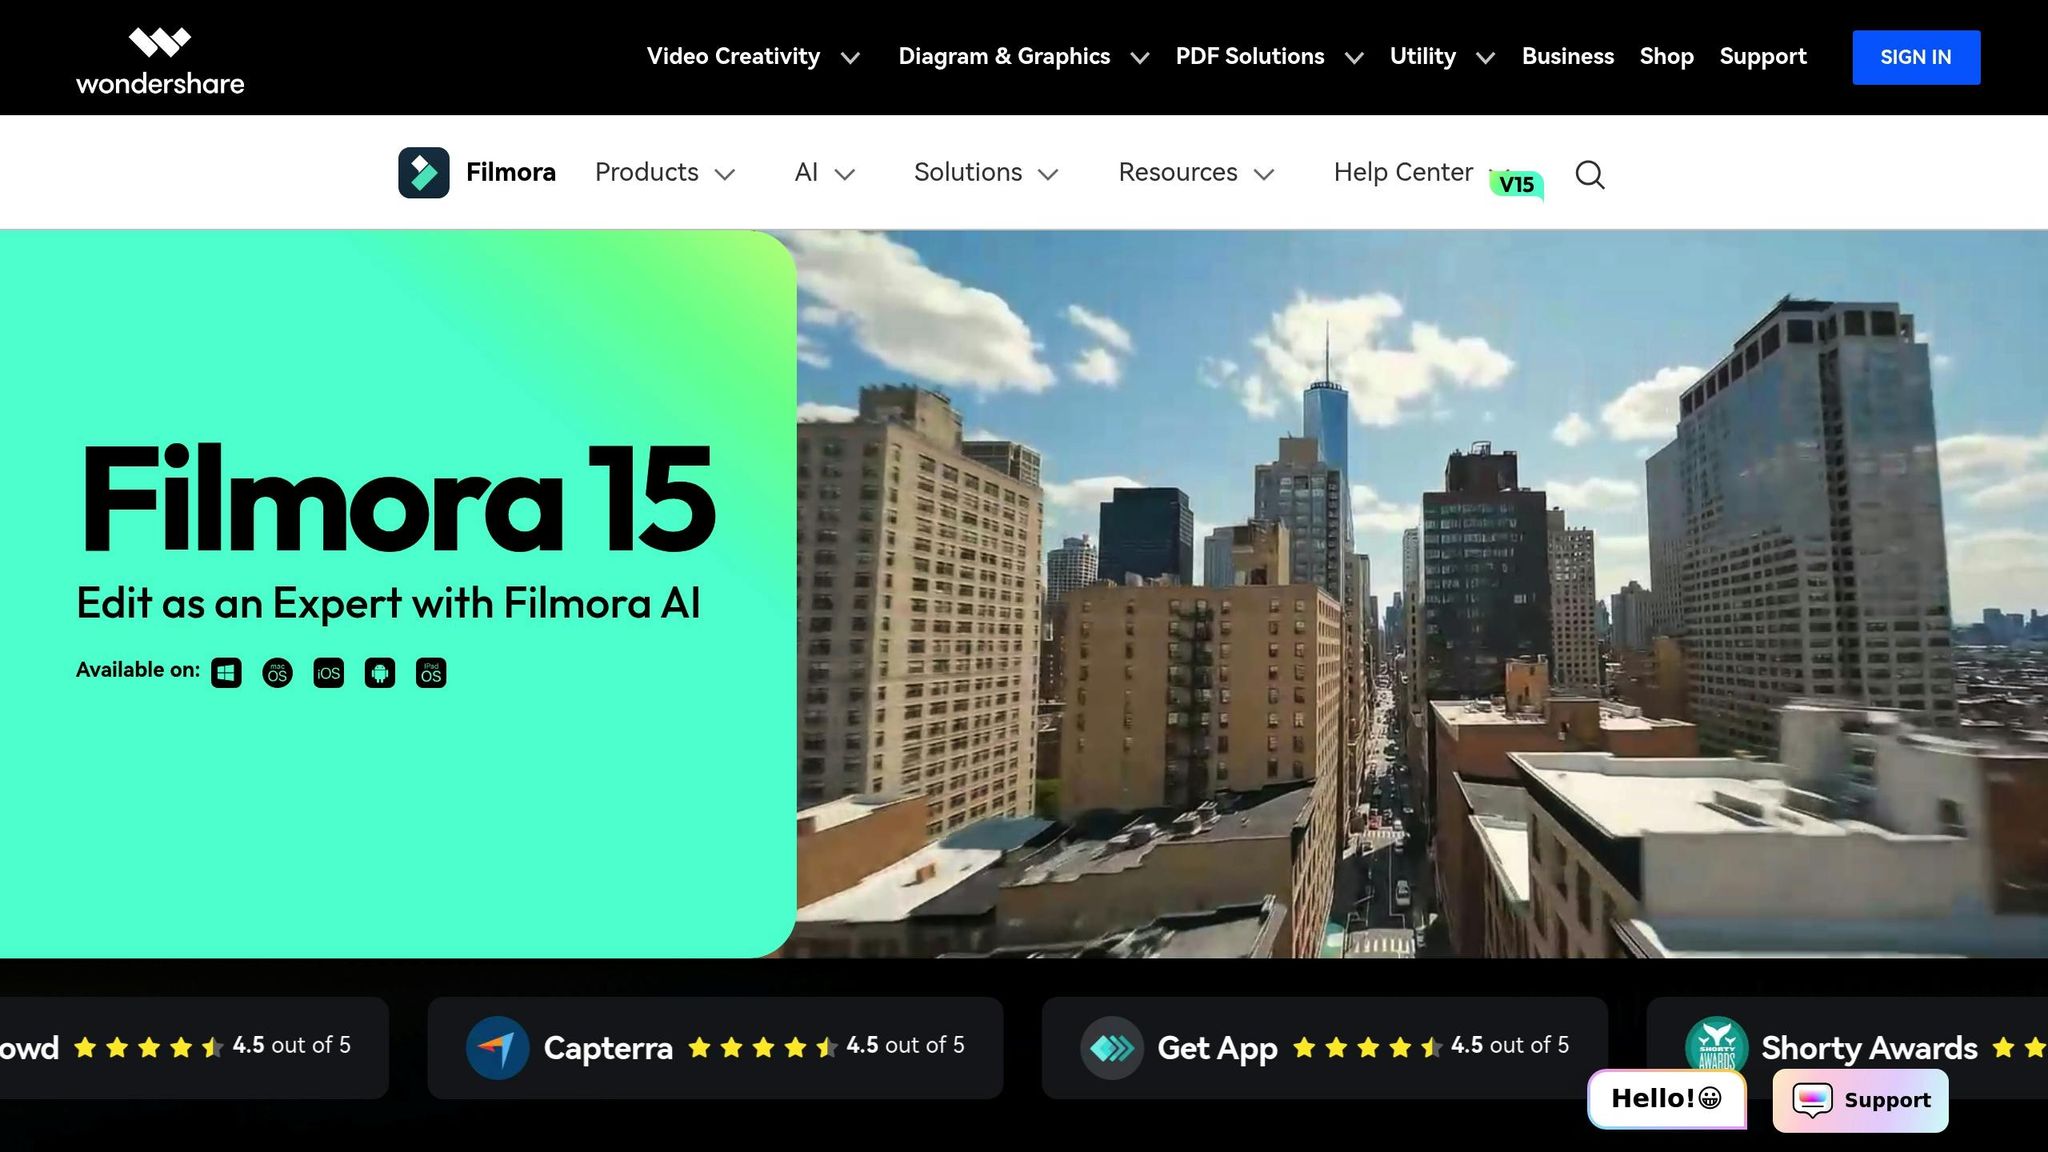Image resolution: width=2048 pixels, height=1152 pixels.
Task: Click the Support chat bubble icon
Action: 1812,1100
